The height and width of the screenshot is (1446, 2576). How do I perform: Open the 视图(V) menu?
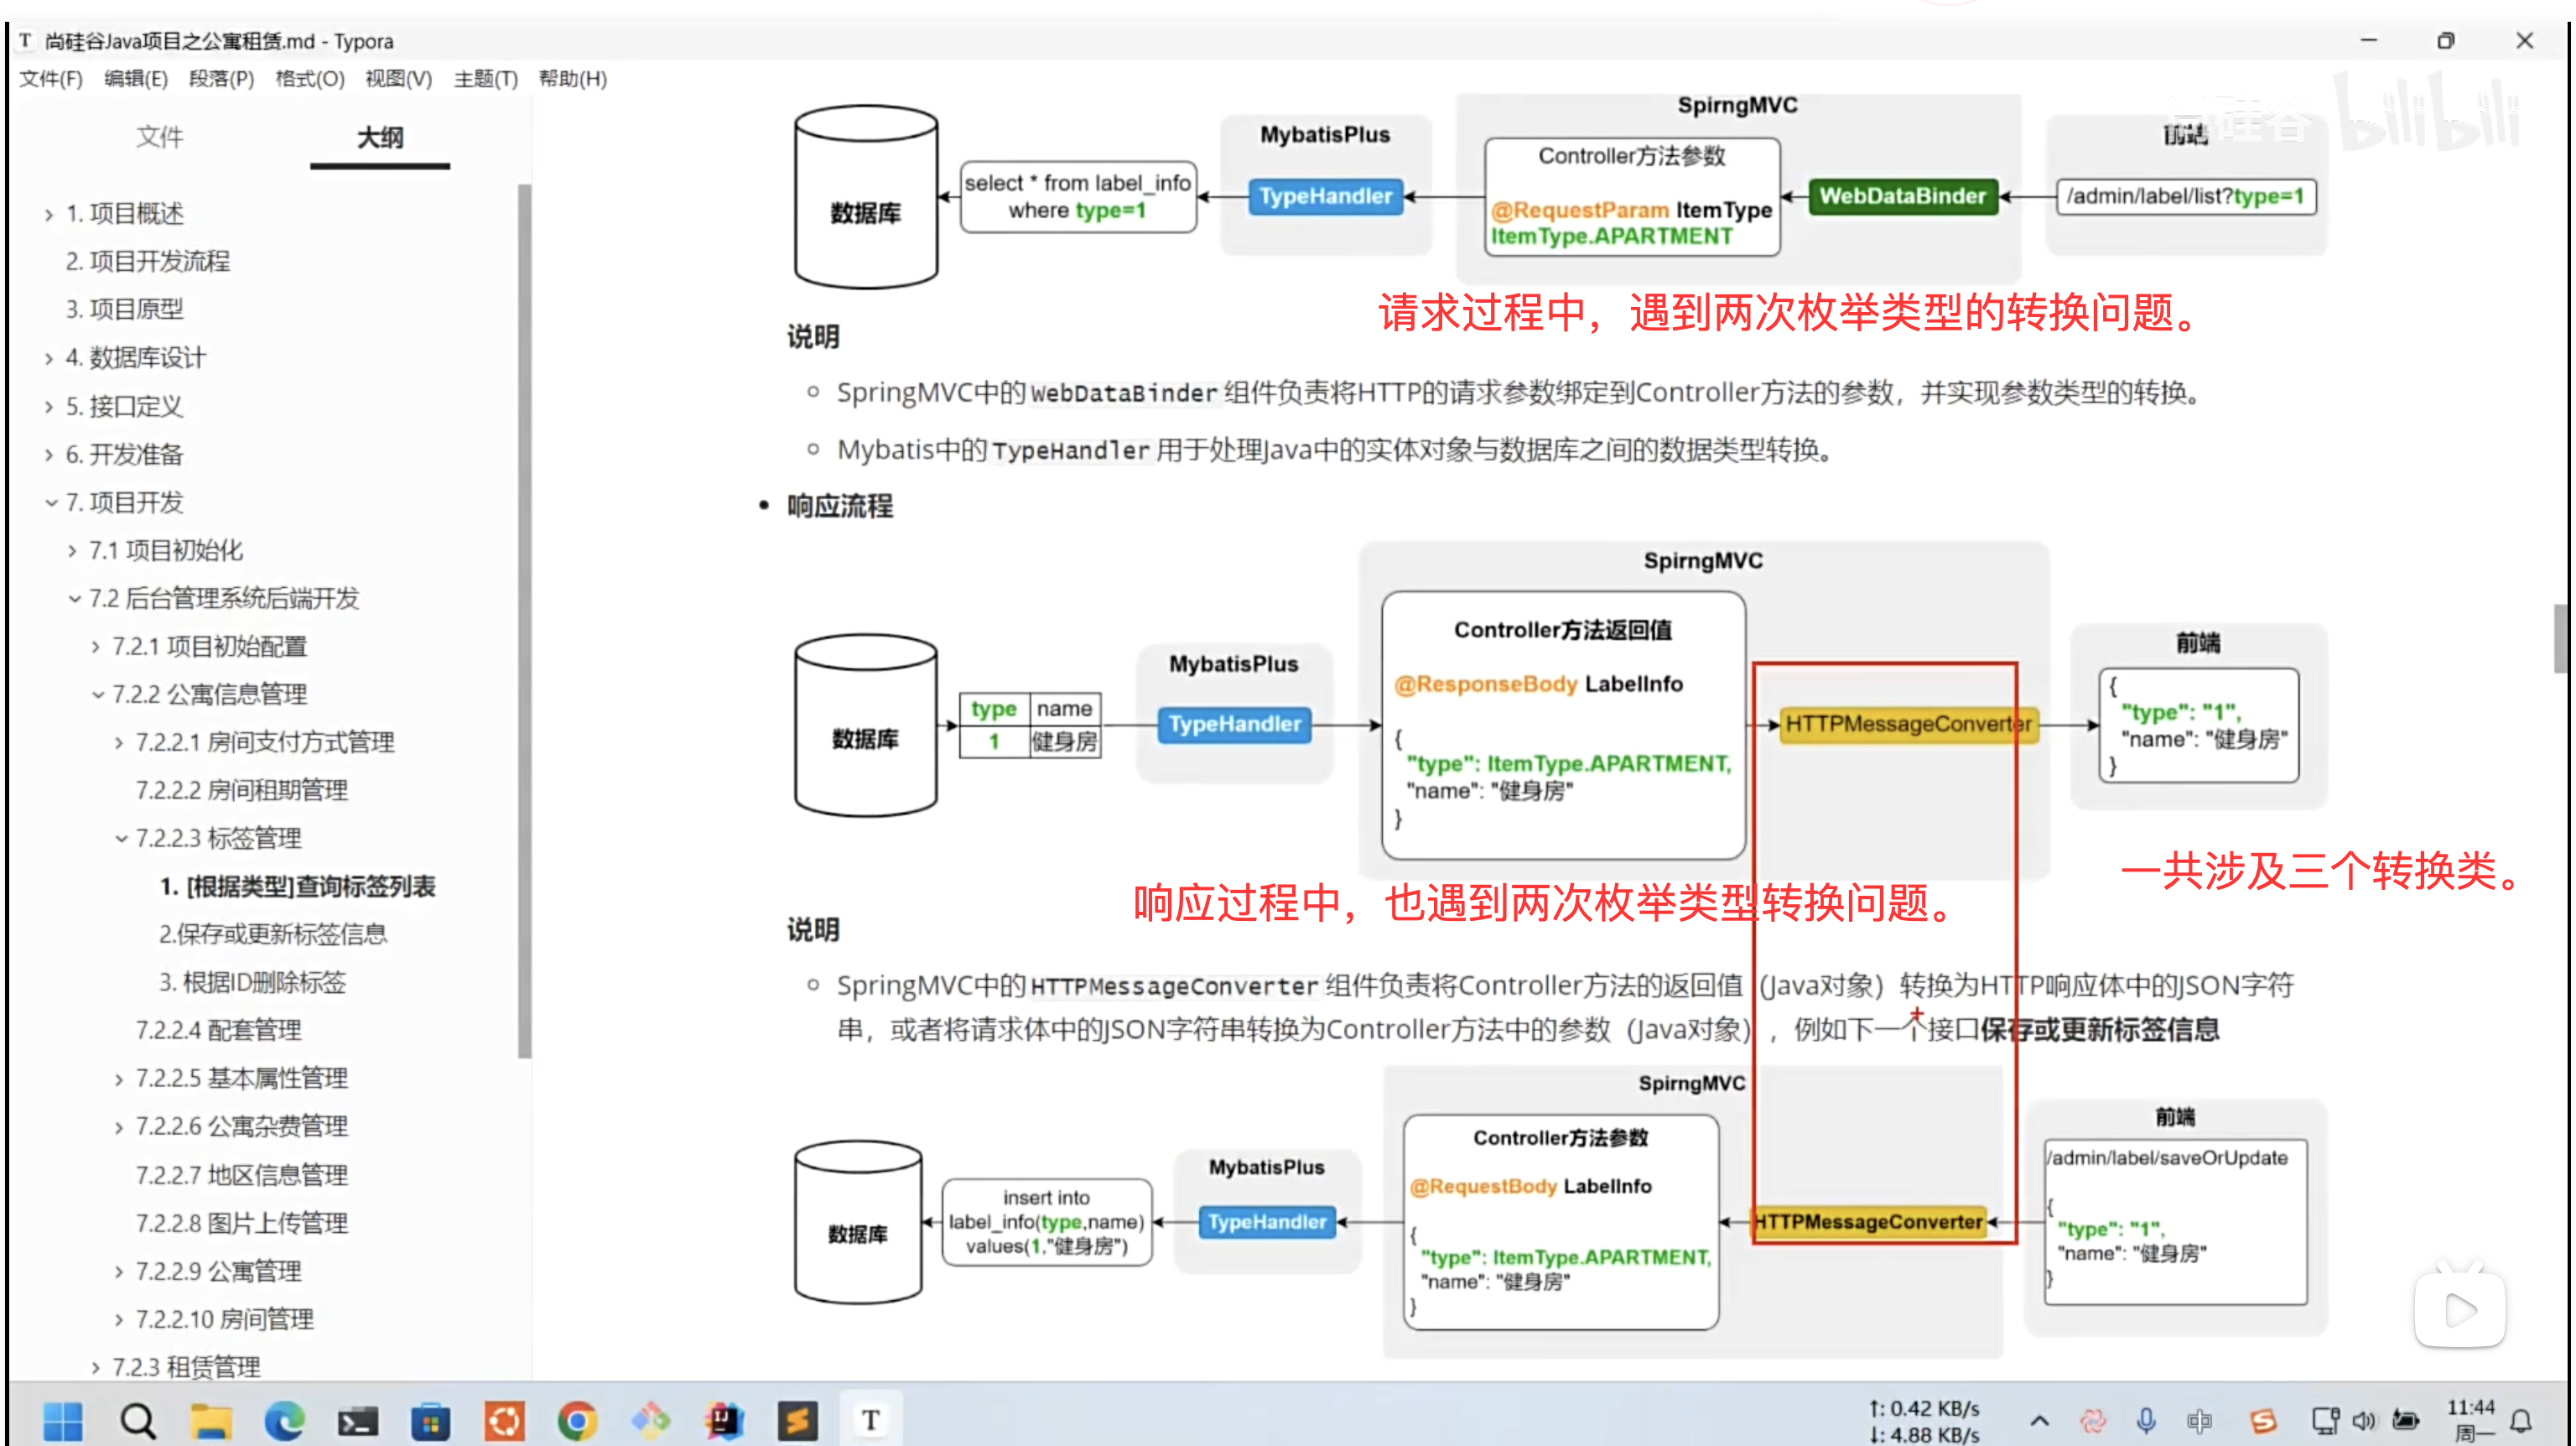pos(397,78)
